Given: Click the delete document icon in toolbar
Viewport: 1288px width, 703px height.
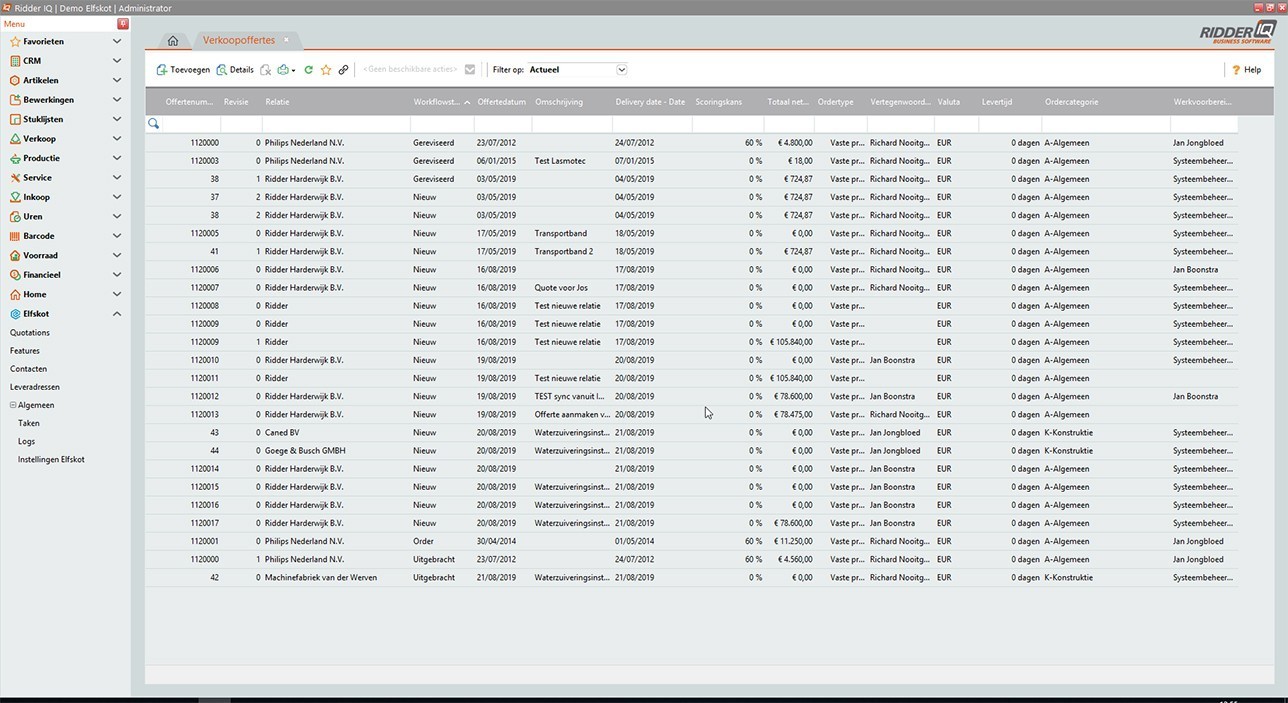Looking at the screenshot, I should (265, 70).
